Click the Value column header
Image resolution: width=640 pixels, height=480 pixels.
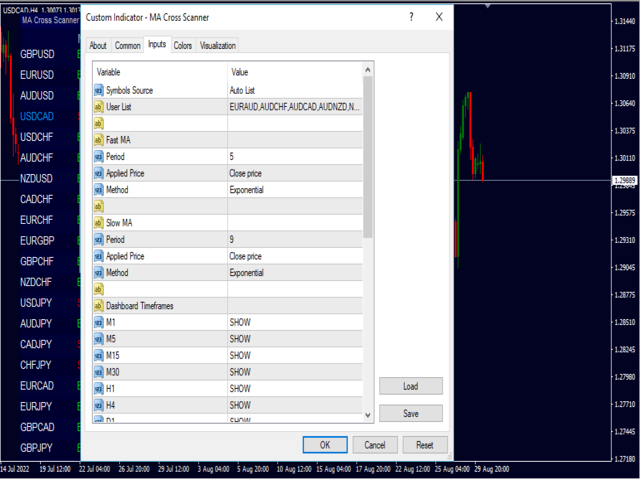[295, 72]
